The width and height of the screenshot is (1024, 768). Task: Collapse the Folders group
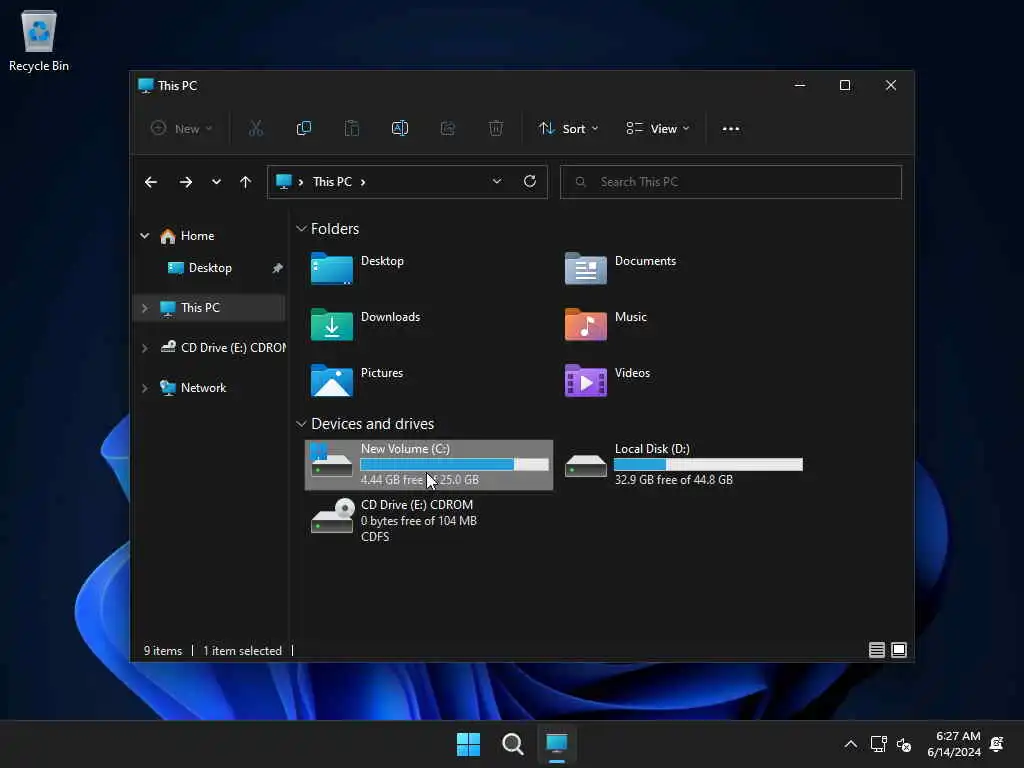coord(301,229)
